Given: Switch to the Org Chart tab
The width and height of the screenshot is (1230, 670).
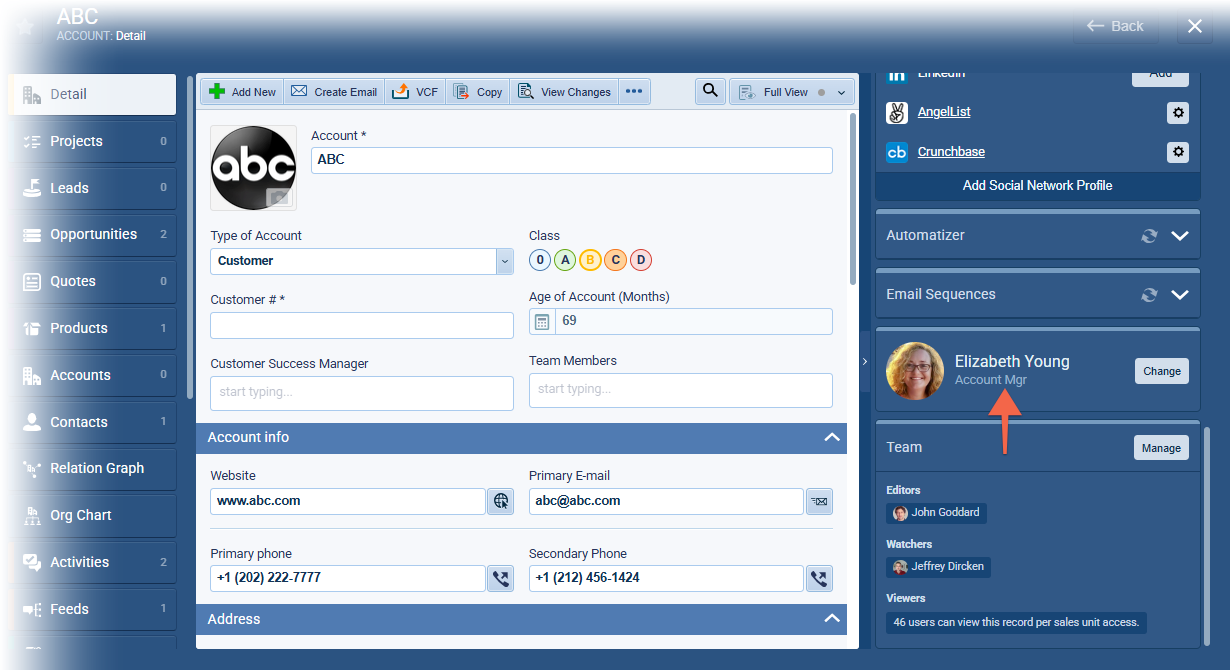Looking at the screenshot, I should pyautogui.click(x=81, y=516).
